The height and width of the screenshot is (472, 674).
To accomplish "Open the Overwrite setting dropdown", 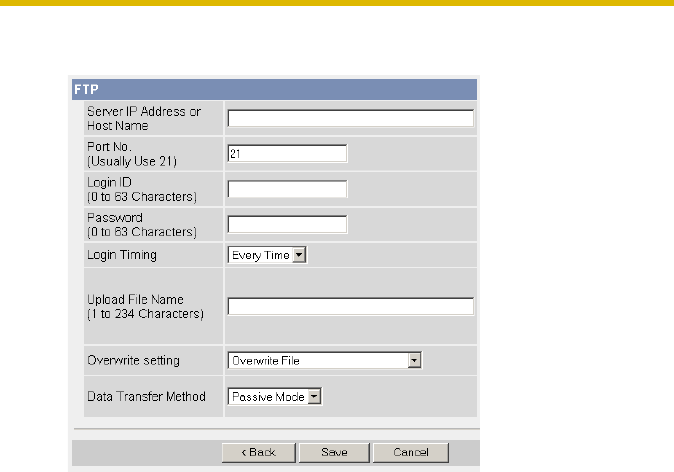I will click(325, 360).
